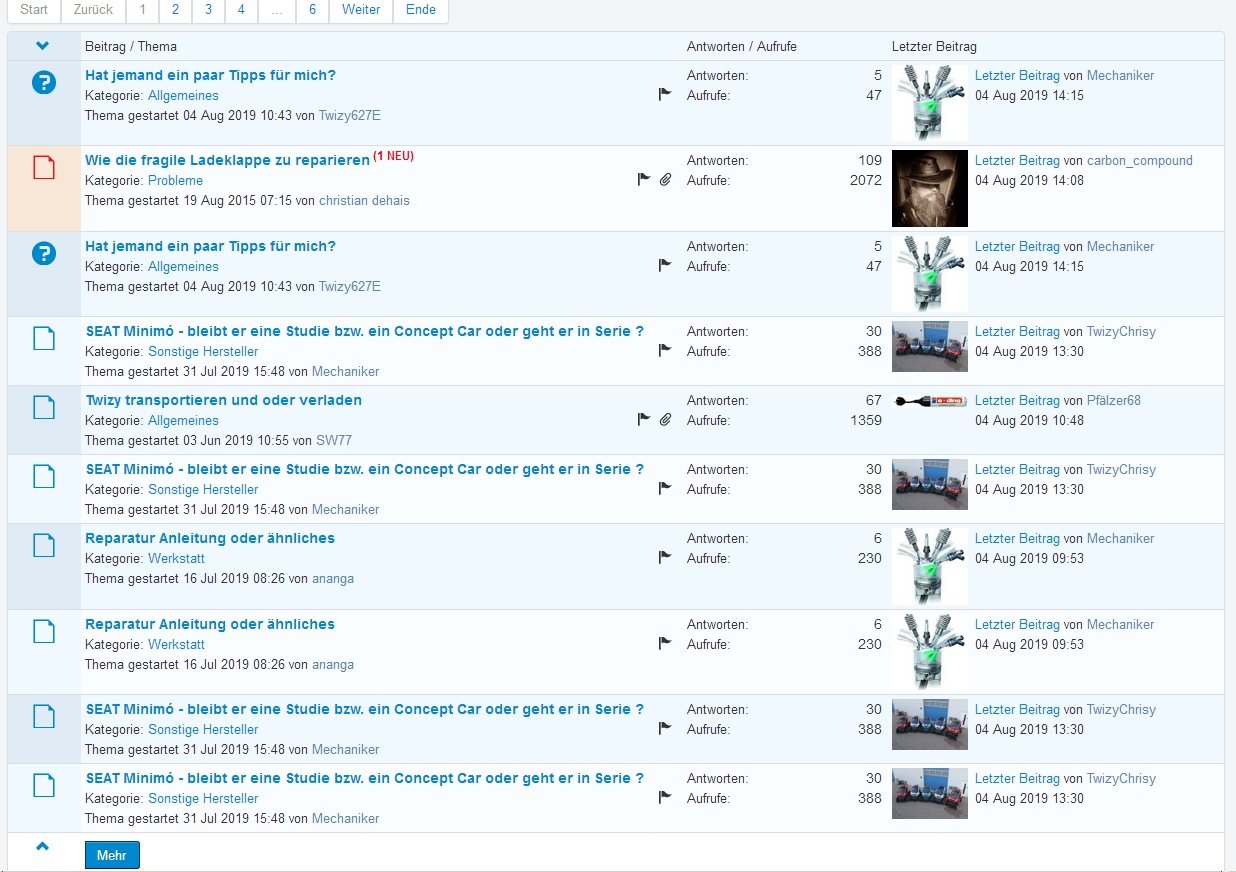This screenshot has height=872, width=1236.
Task: Click carbon_compound's avatar thumbnail
Action: 929,188
